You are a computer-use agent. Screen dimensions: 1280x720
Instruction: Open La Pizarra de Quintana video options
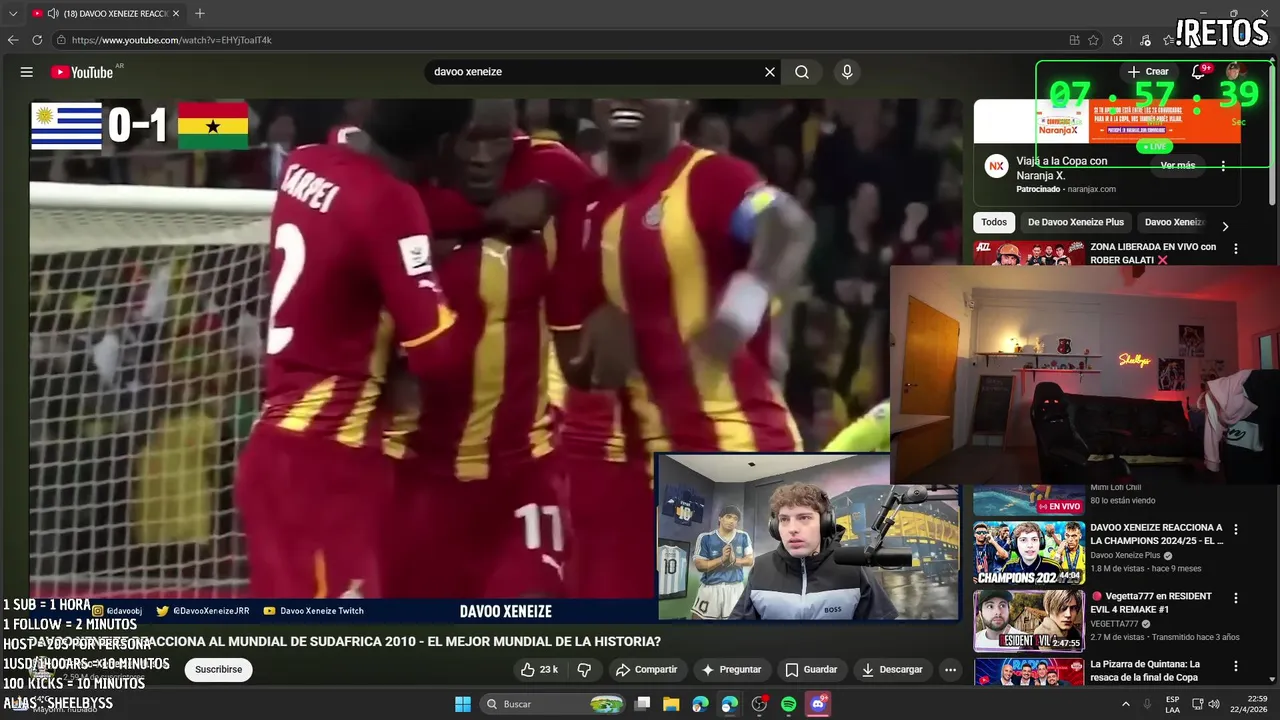click(1235, 666)
